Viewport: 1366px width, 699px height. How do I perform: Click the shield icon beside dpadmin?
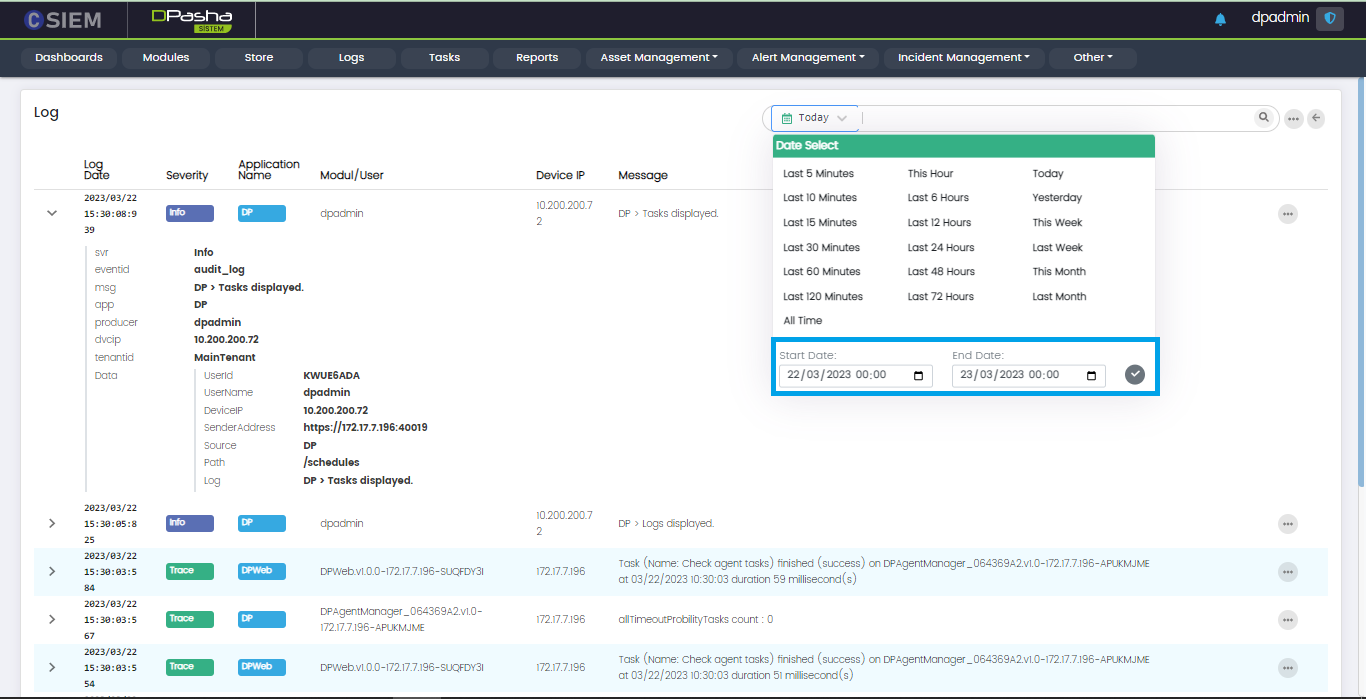pos(1329,18)
